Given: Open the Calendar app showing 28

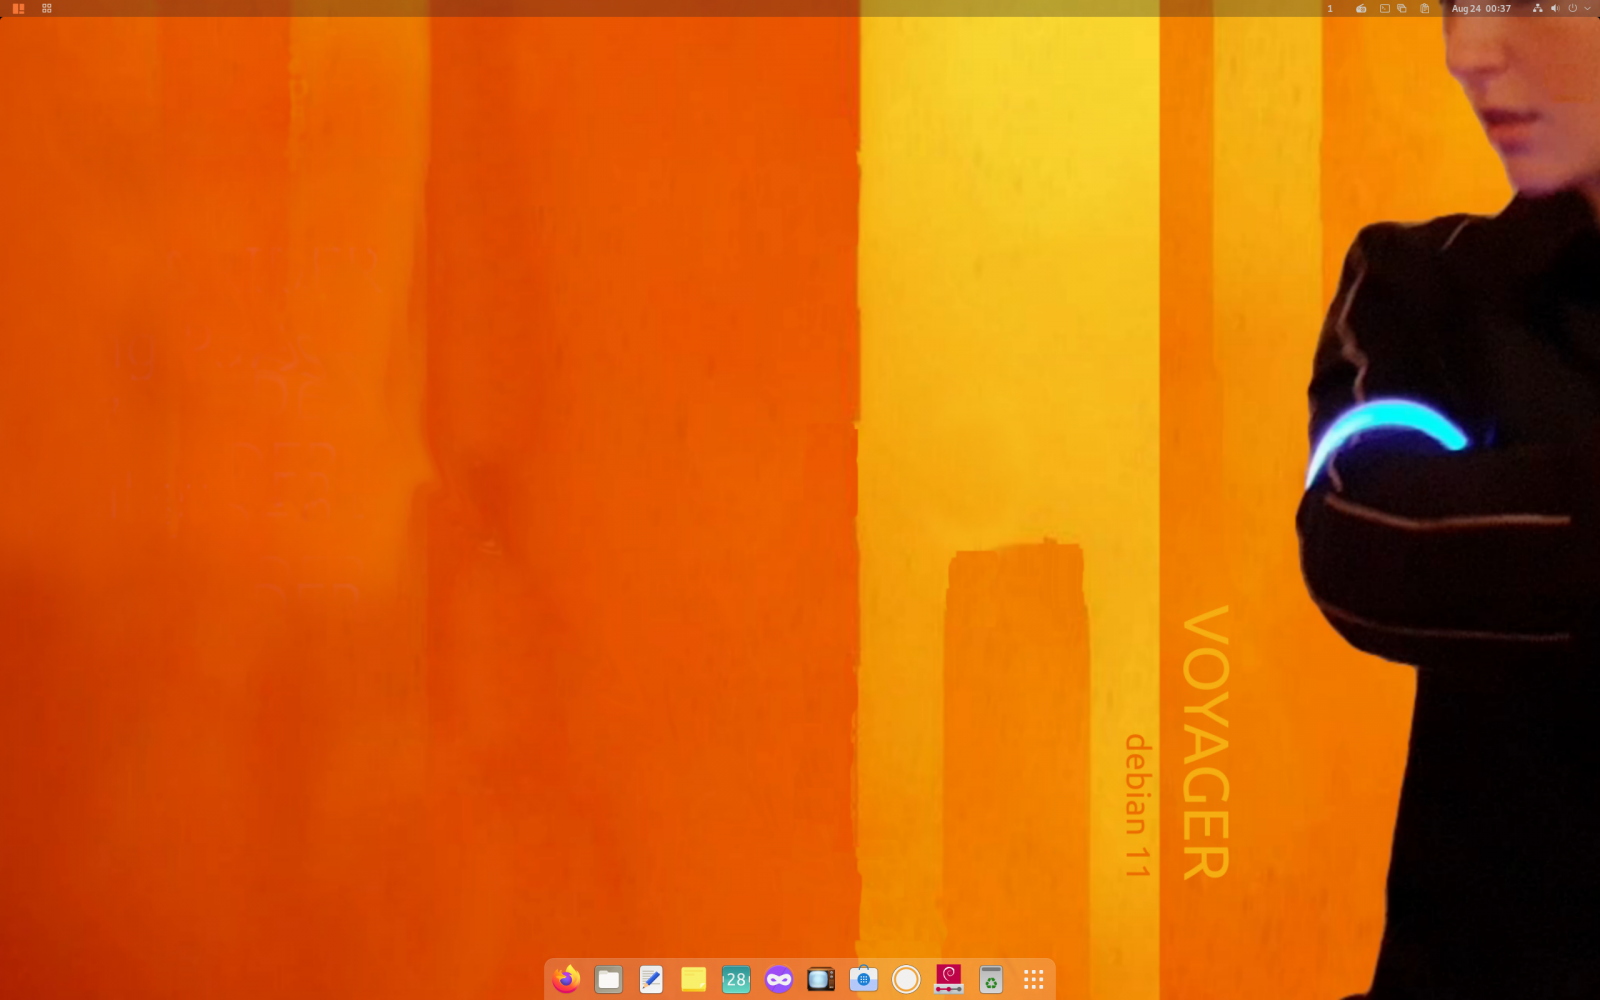Looking at the screenshot, I should tap(736, 979).
